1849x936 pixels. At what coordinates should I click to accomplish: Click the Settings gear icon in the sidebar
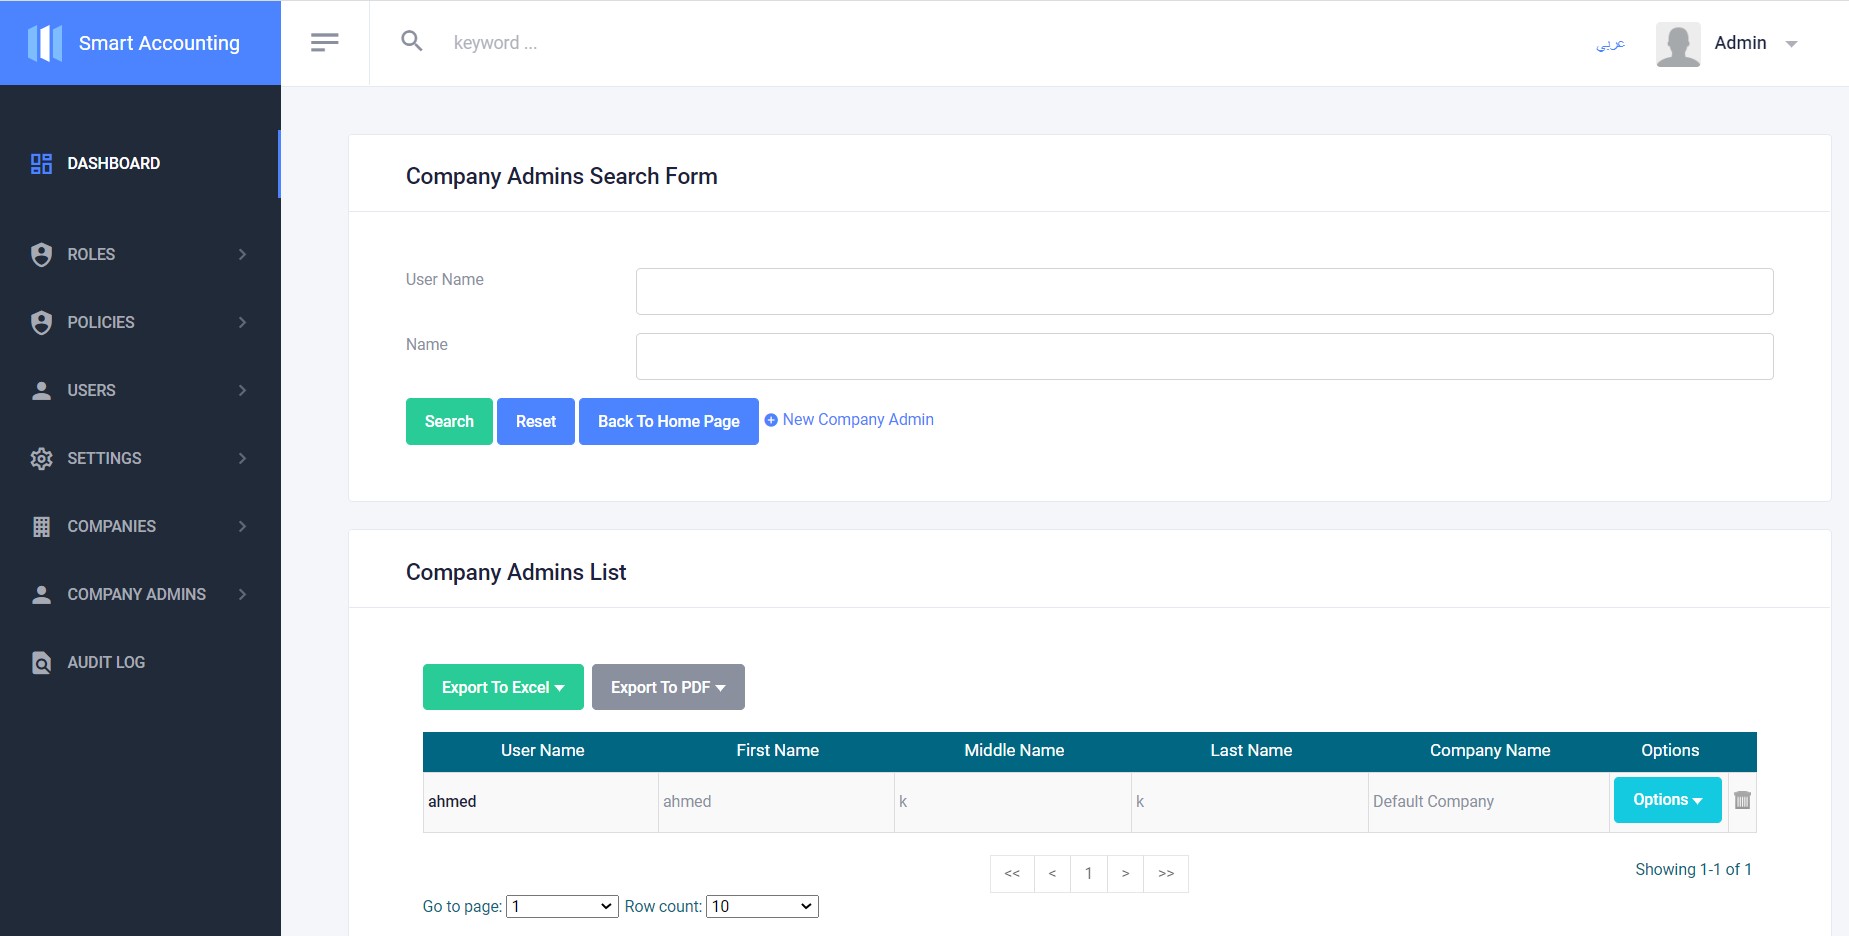coord(41,458)
